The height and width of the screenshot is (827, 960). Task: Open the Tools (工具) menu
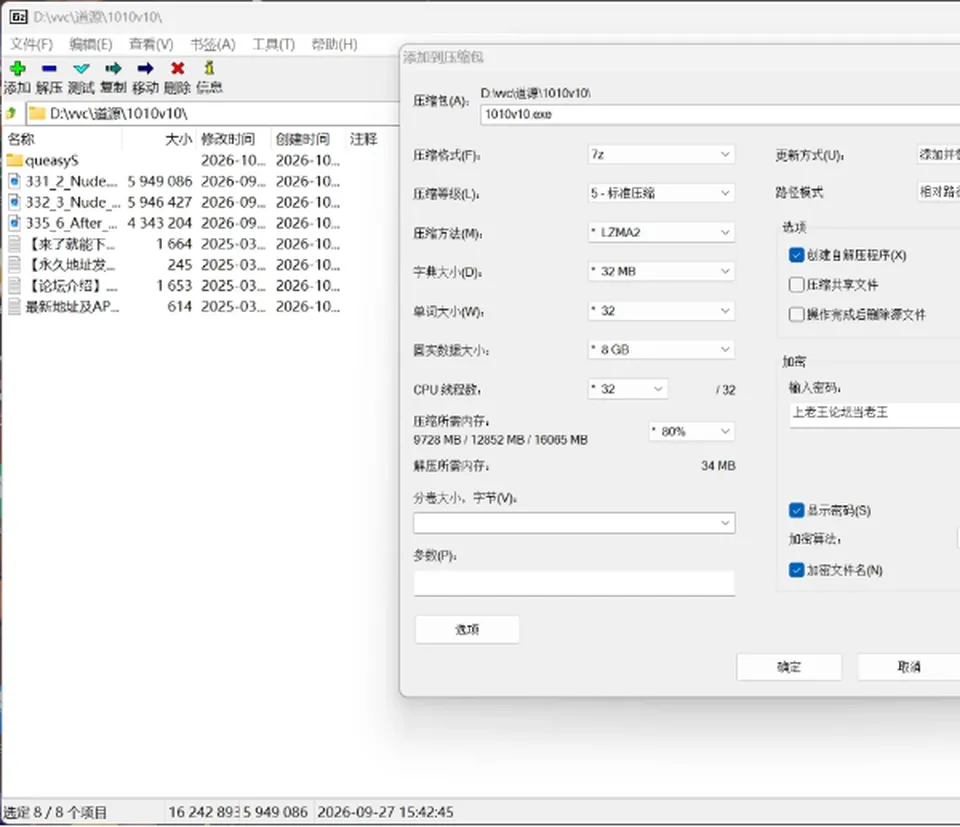click(x=274, y=44)
